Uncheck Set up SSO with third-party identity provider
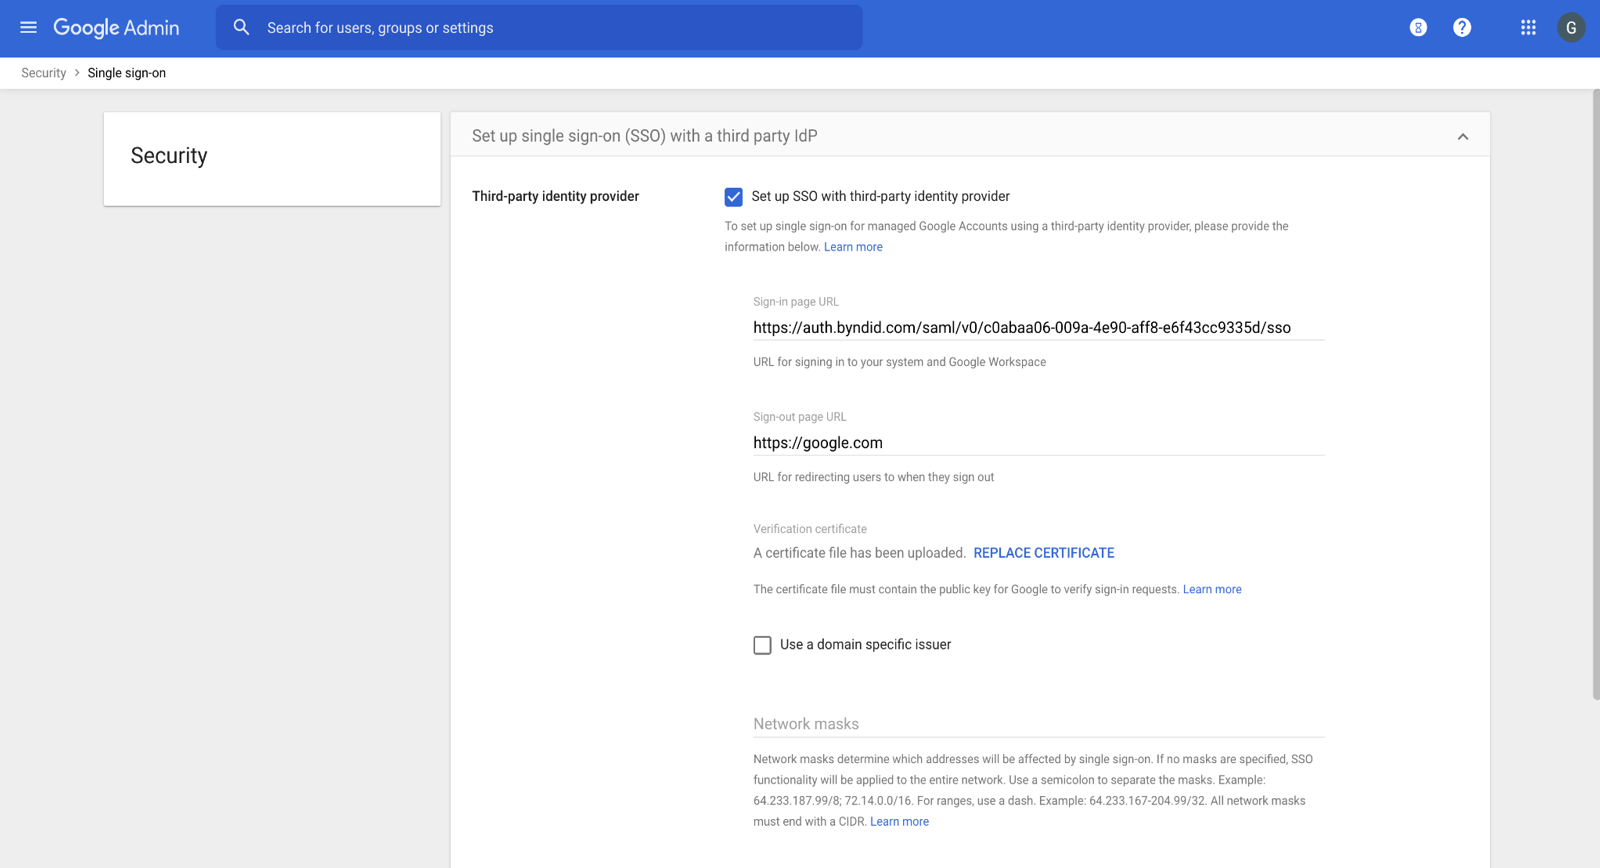The width and height of the screenshot is (1600, 868). (x=734, y=197)
